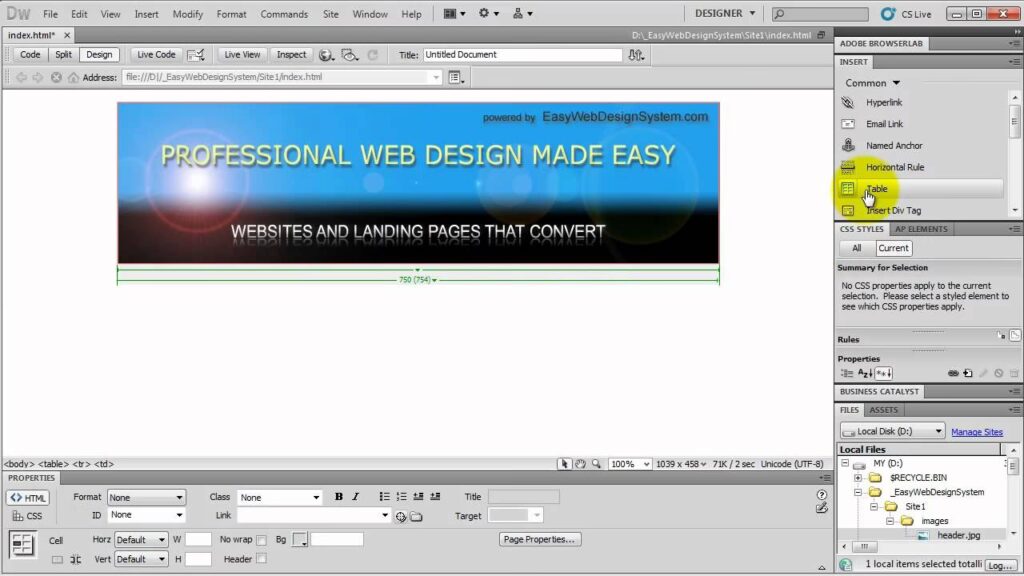Expand the Local Disk (D:) site dropdown
1024x576 pixels.
pyautogui.click(x=892, y=431)
